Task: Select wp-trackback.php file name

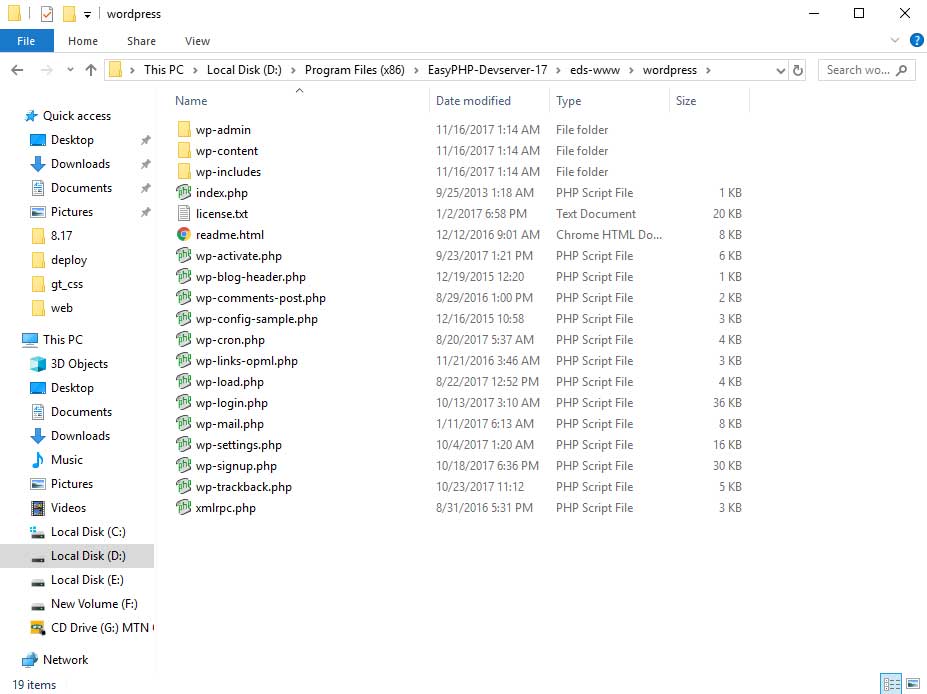Action: [244, 487]
